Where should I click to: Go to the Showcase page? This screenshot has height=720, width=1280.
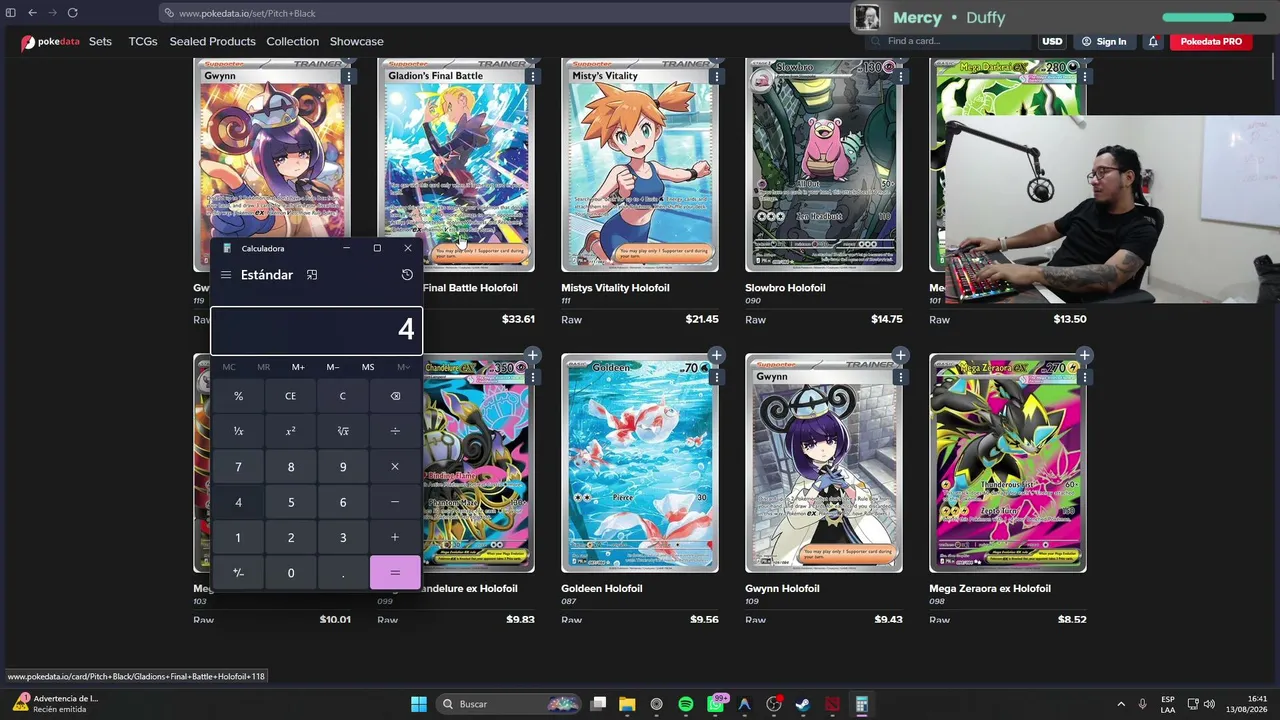click(x=357, y=42)
